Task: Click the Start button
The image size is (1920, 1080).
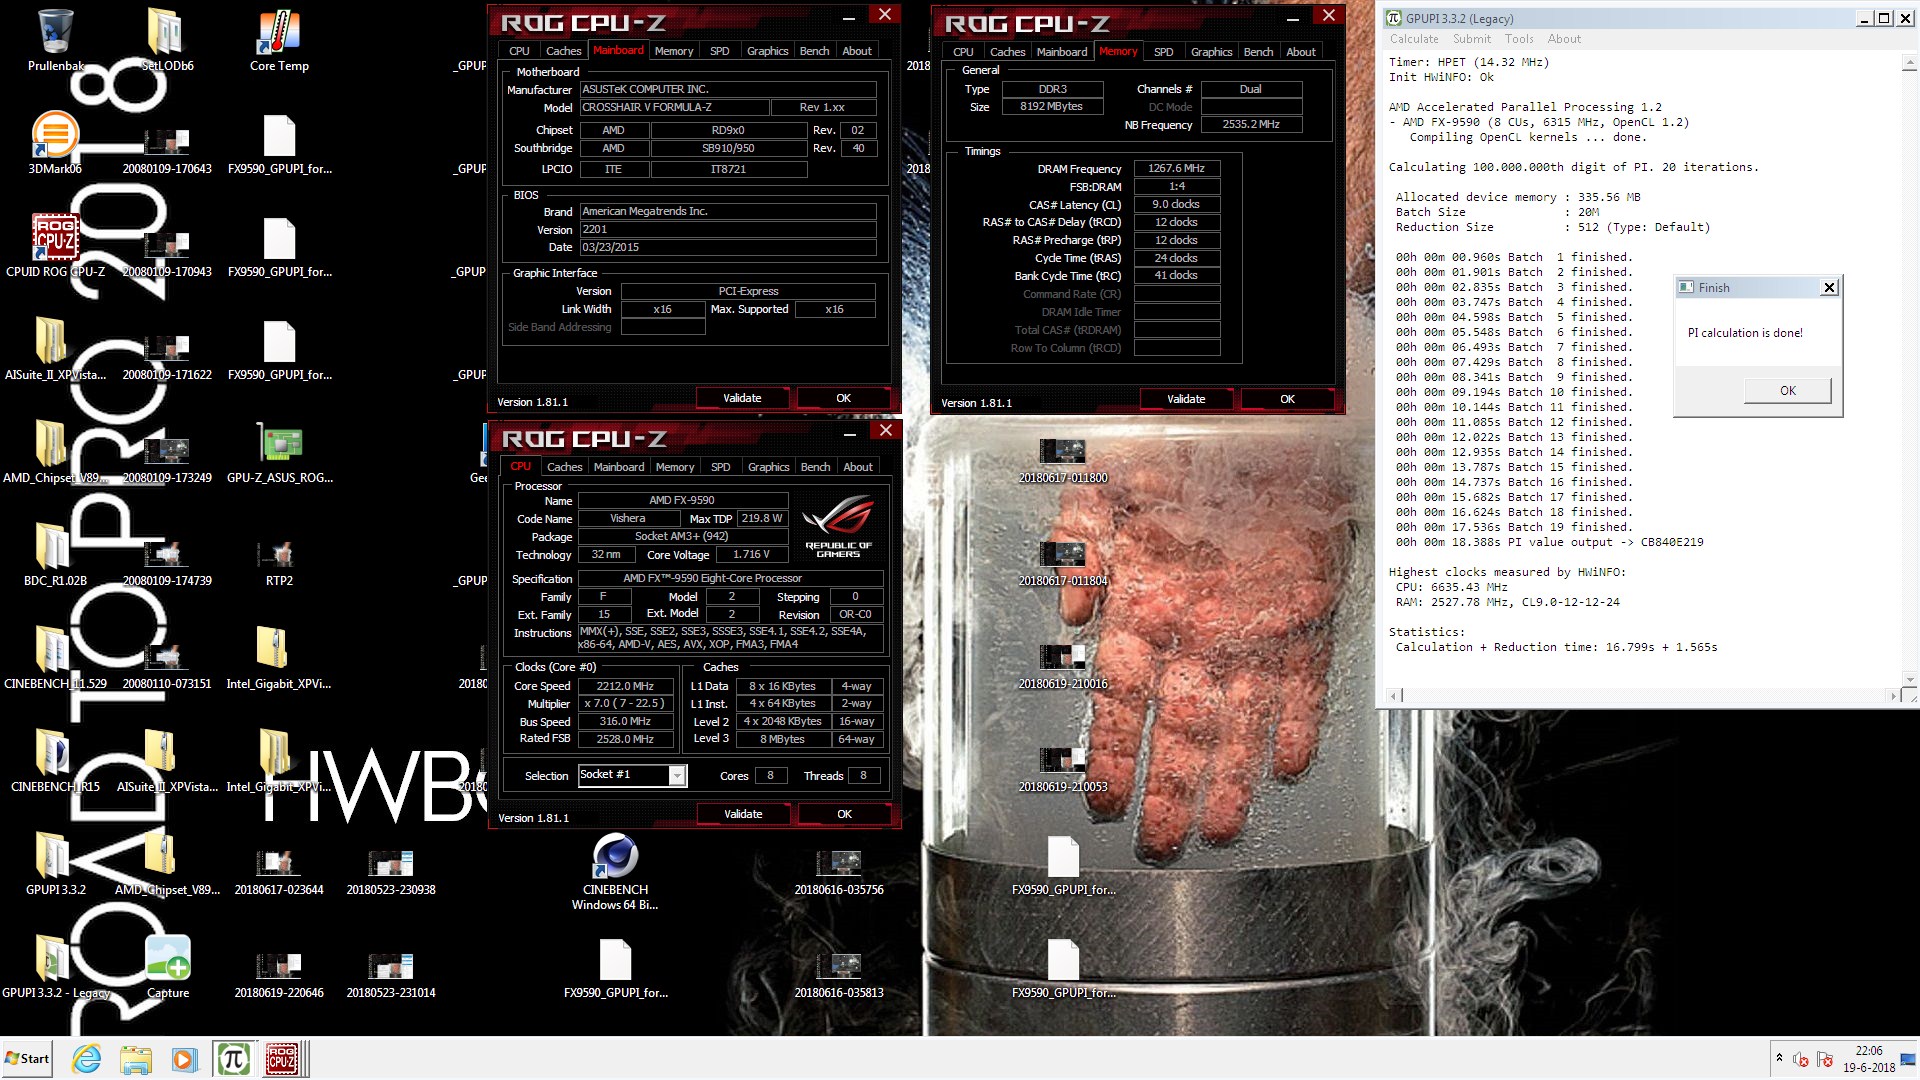Action: (27, 1059)
